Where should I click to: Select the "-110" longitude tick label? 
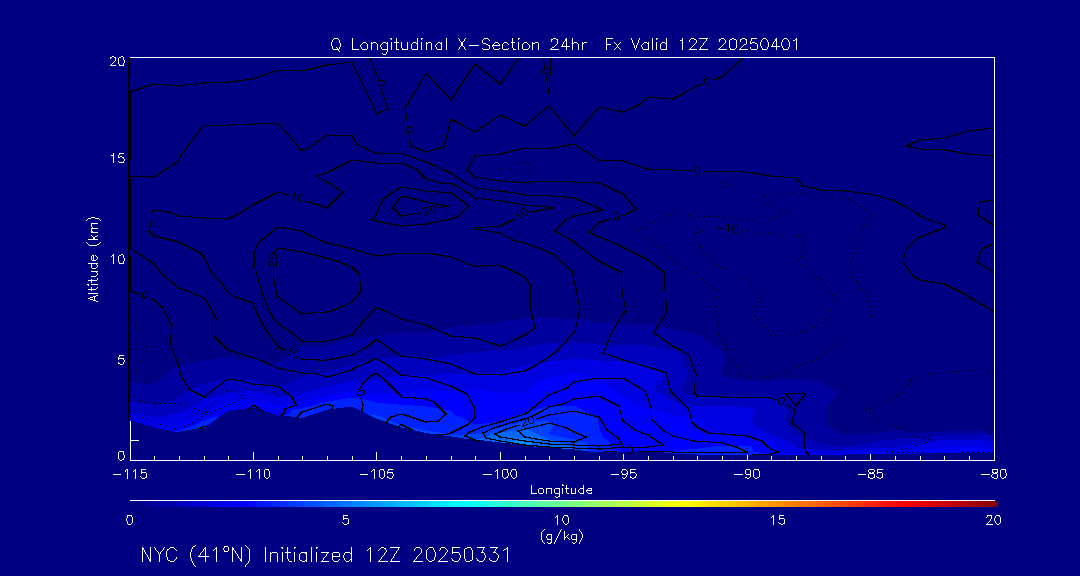click(x=253, y=474)
